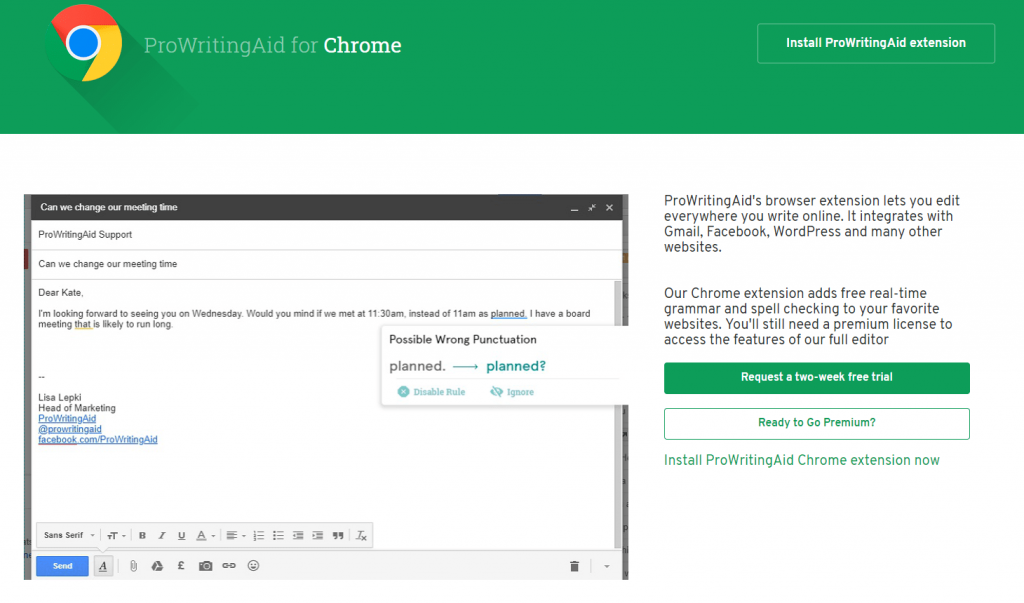This screenshot has height=603, width=1024.
Task: Click the compose window scrollbar
Action: (618, 414)
